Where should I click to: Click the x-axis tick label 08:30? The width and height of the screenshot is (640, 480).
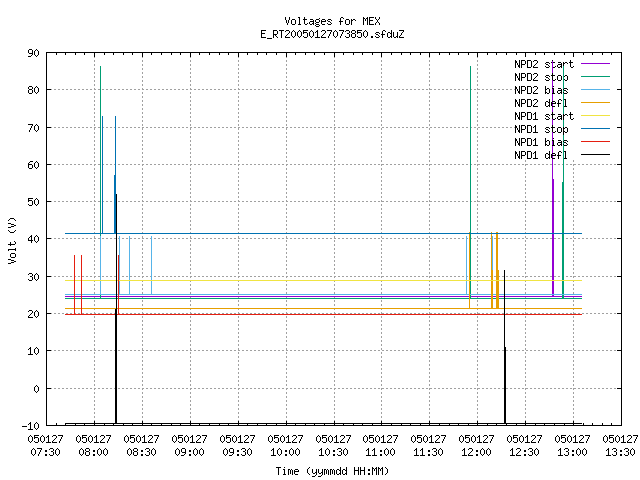tap(141, 452)
